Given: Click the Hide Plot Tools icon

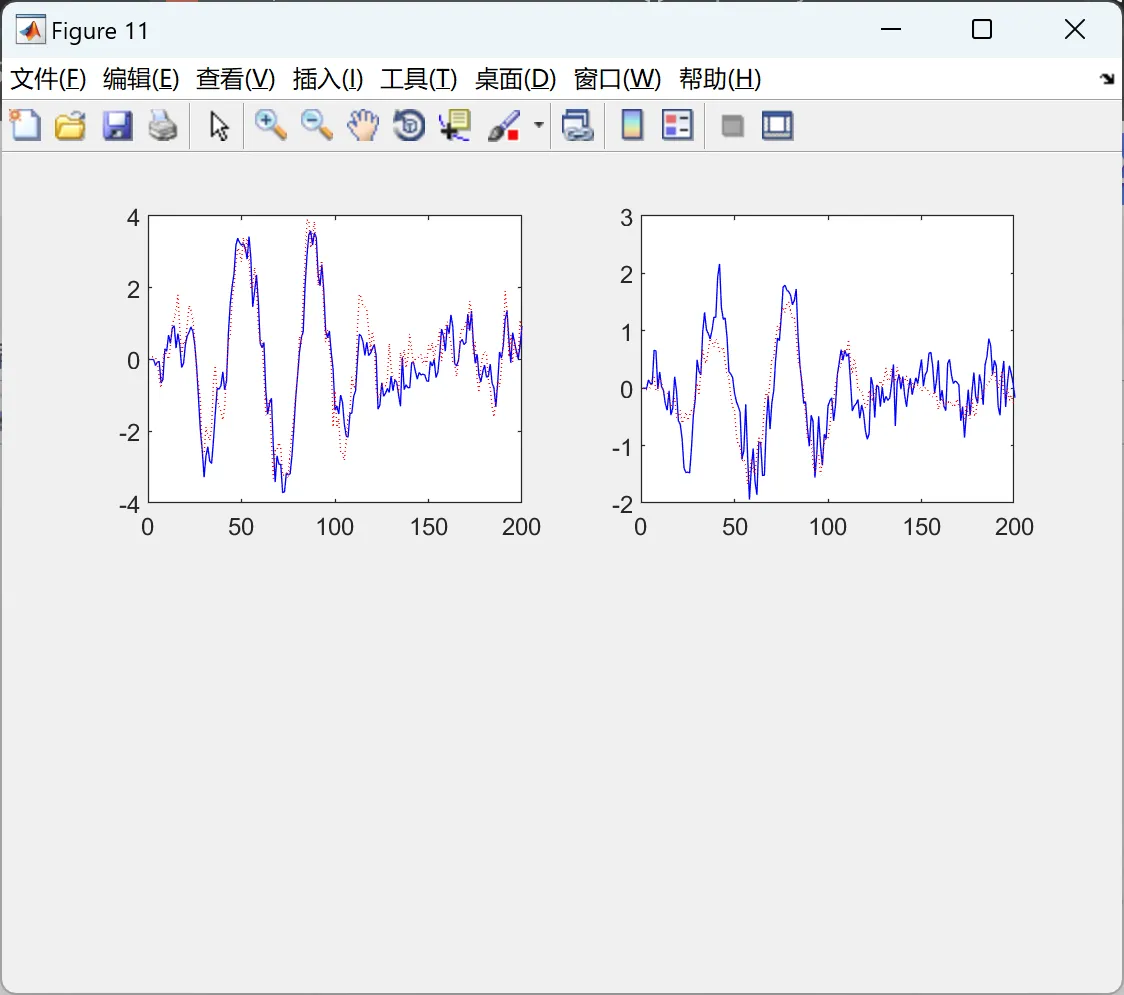Looking at the screenshot, I should (732, 126).
